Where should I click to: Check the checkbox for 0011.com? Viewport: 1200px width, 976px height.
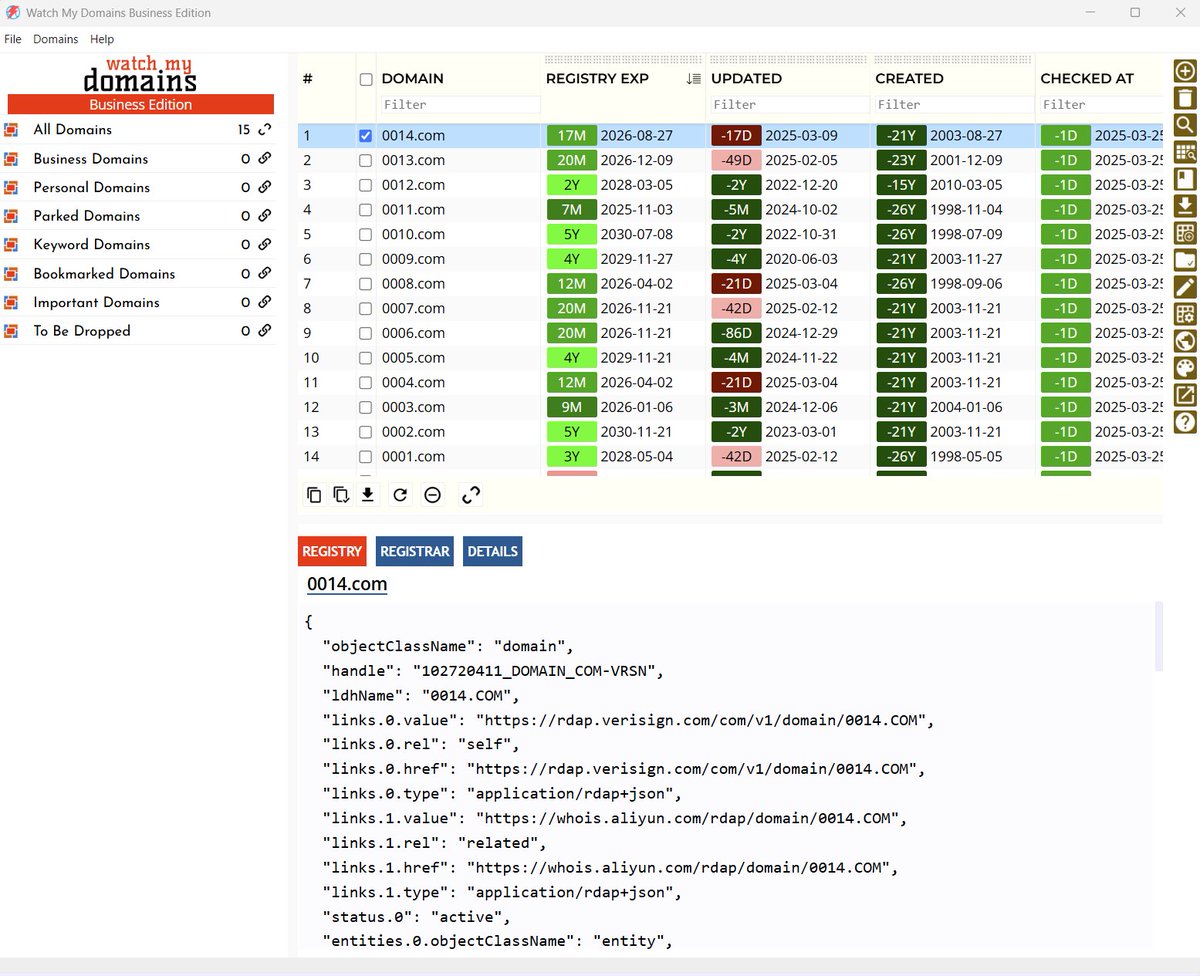click(x=365, y=210)
